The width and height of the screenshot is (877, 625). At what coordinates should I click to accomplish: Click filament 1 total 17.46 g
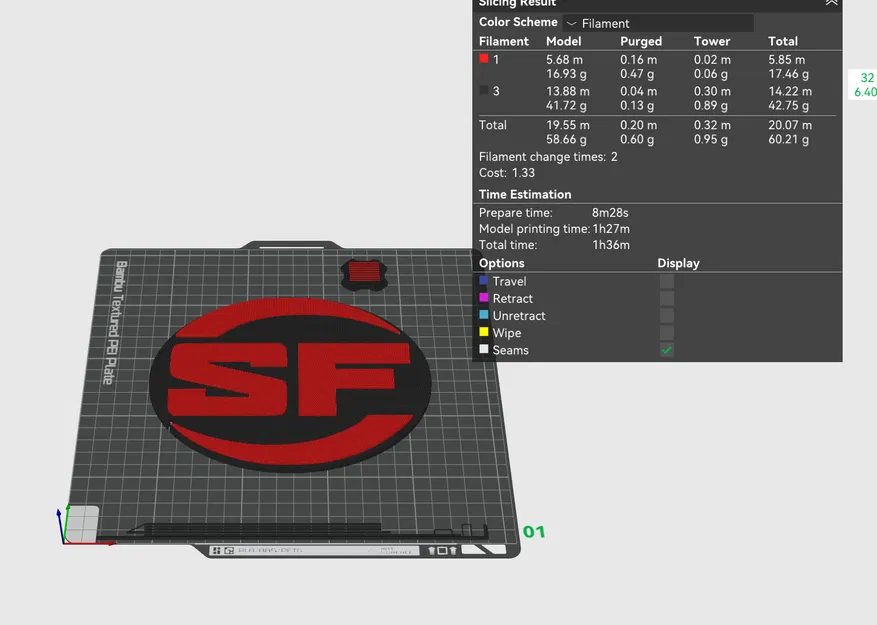click(x=788, y=74)
